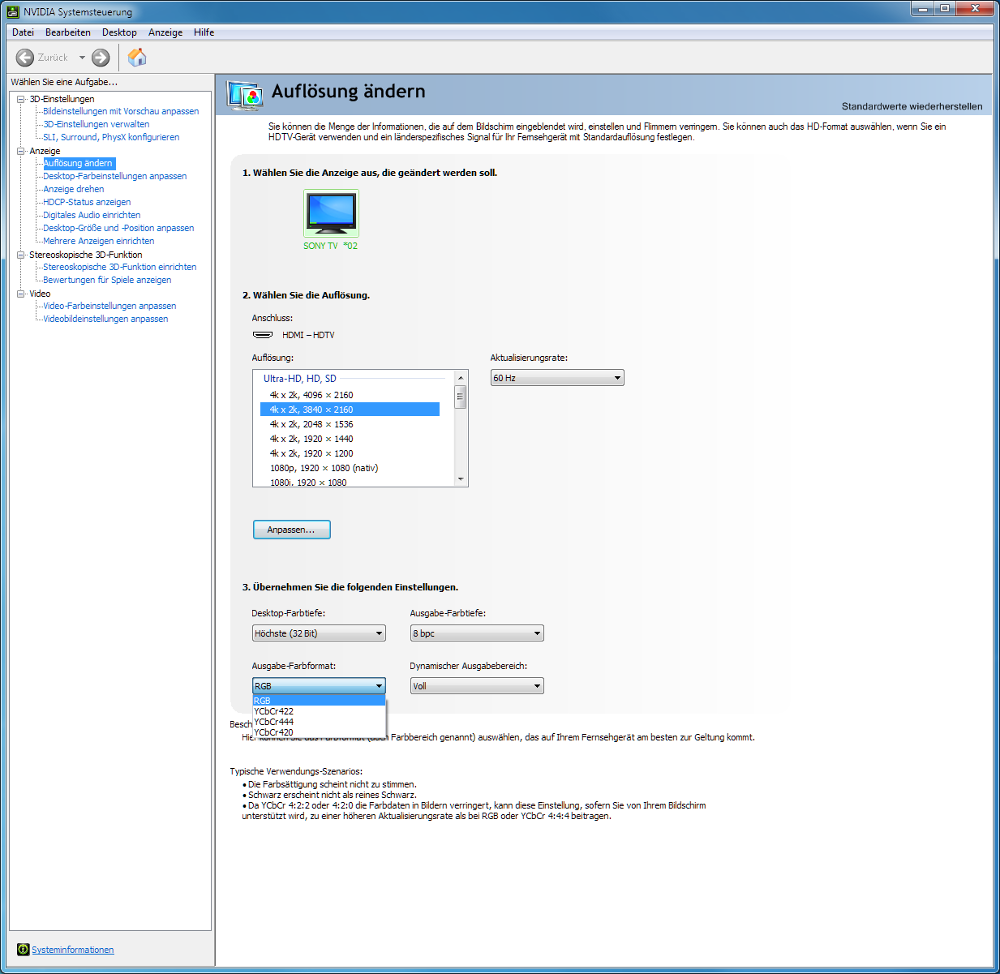Open the Ausgabe-Farbtiefe 8 bpc dropdown
Image resolution: width=1000 pixels, height=974 pixels.
click(477, 633)
